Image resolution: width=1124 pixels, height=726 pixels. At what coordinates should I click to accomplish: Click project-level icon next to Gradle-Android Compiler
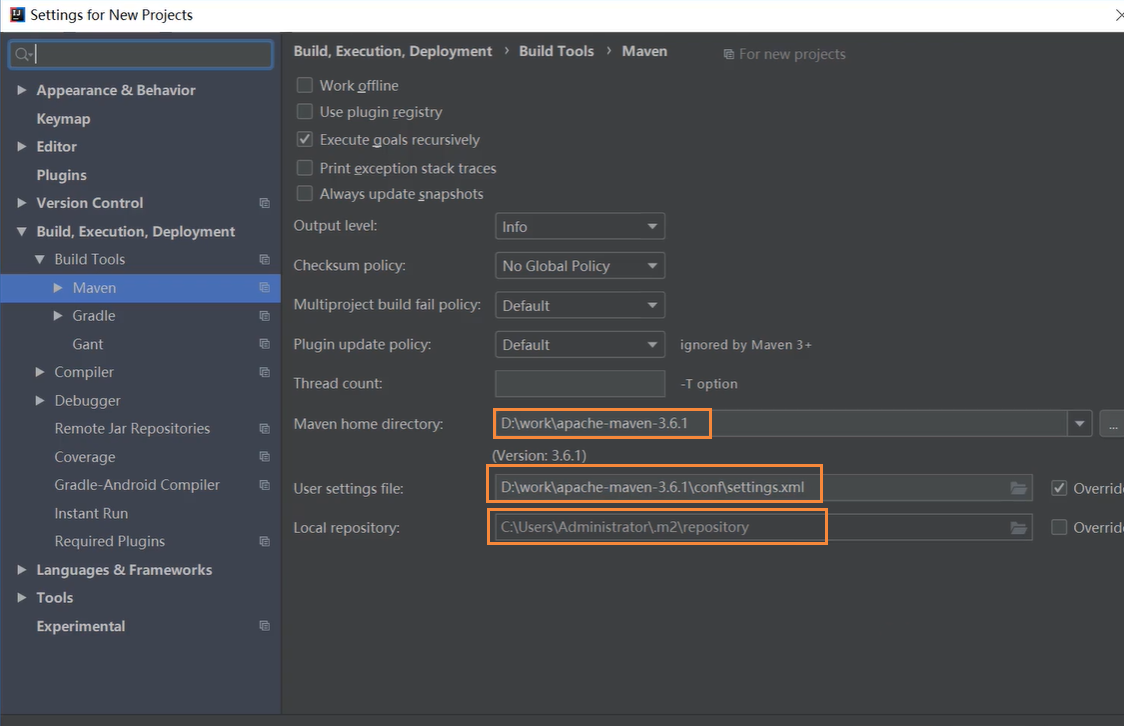265,485
